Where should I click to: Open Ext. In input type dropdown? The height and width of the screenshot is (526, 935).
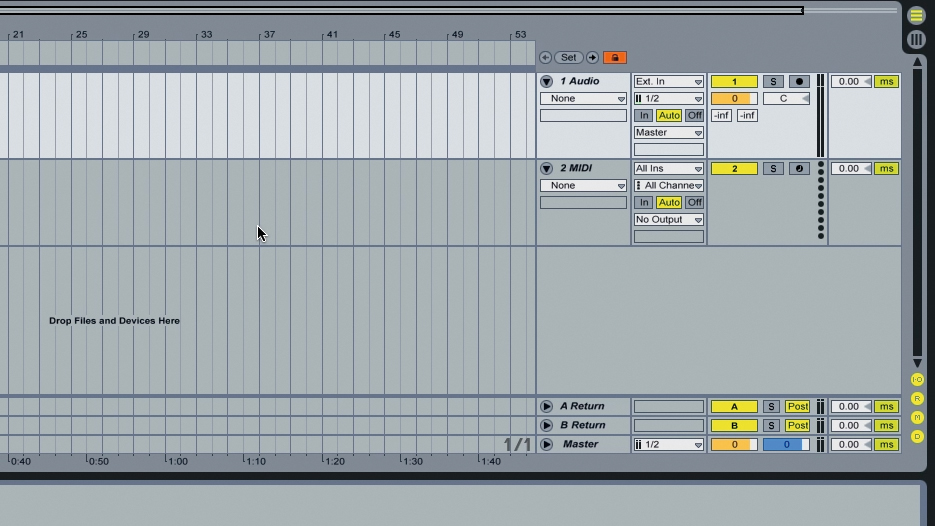[x=668, y=82]
